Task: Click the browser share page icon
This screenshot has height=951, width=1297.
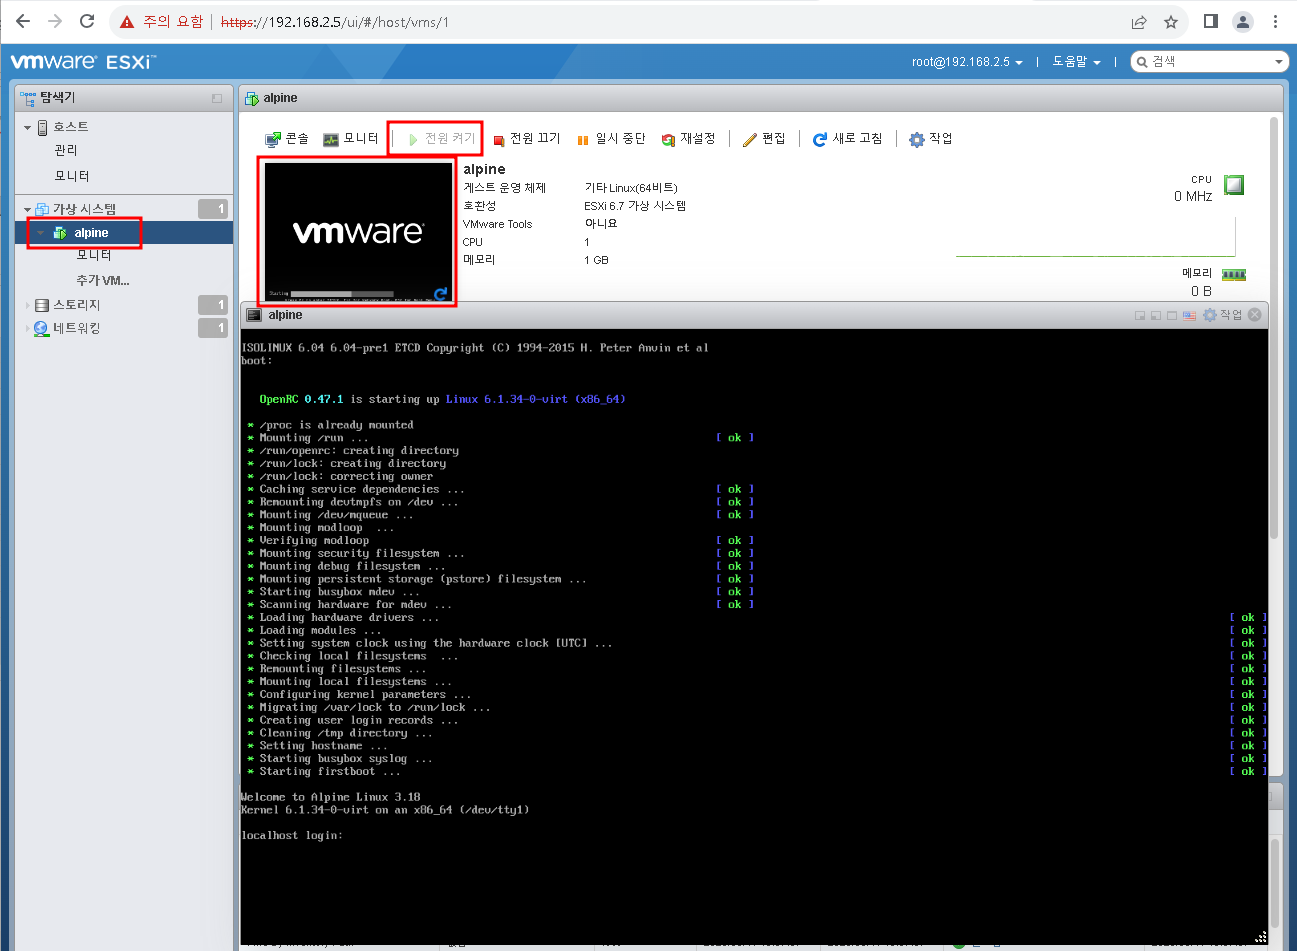Action: tap(1139, 22)
